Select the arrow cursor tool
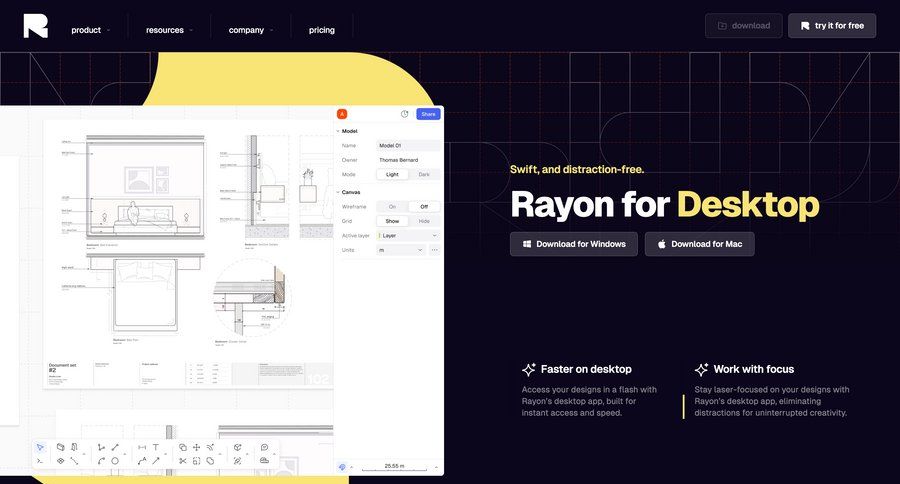 (x=40, y=447)
